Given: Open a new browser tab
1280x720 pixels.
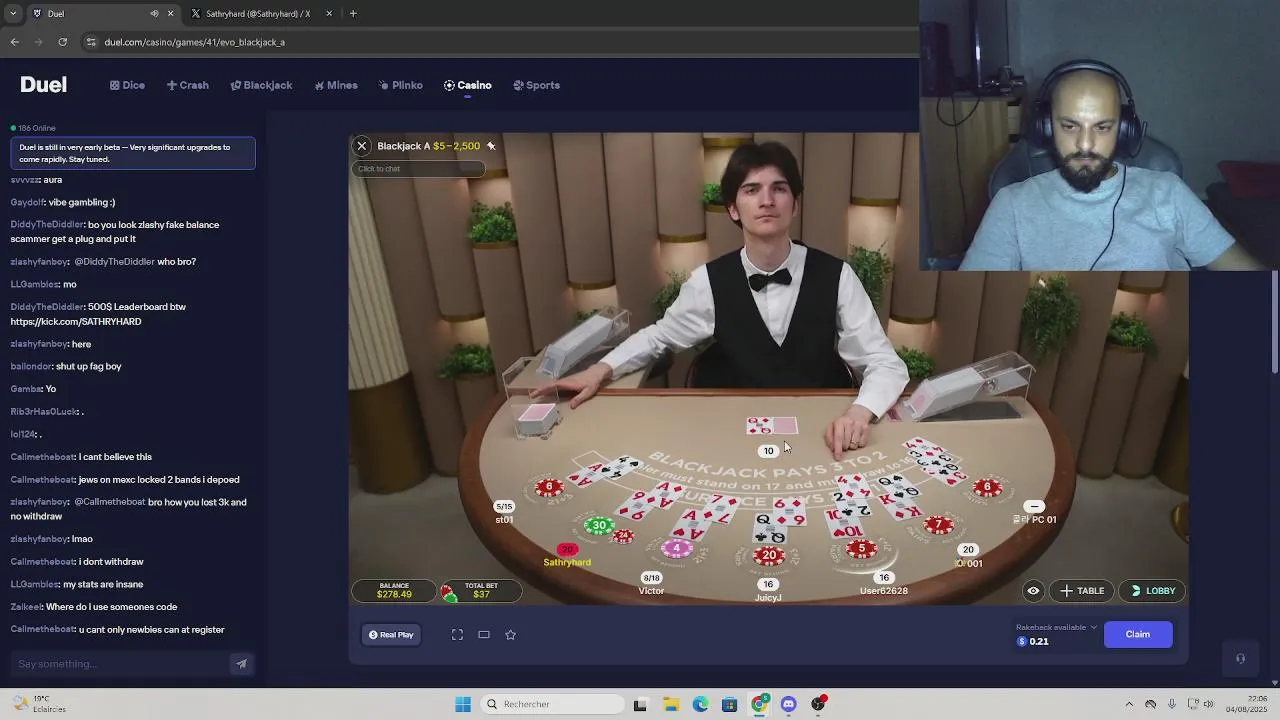Looking at the screenshot, I should click(x=353, y=14).
